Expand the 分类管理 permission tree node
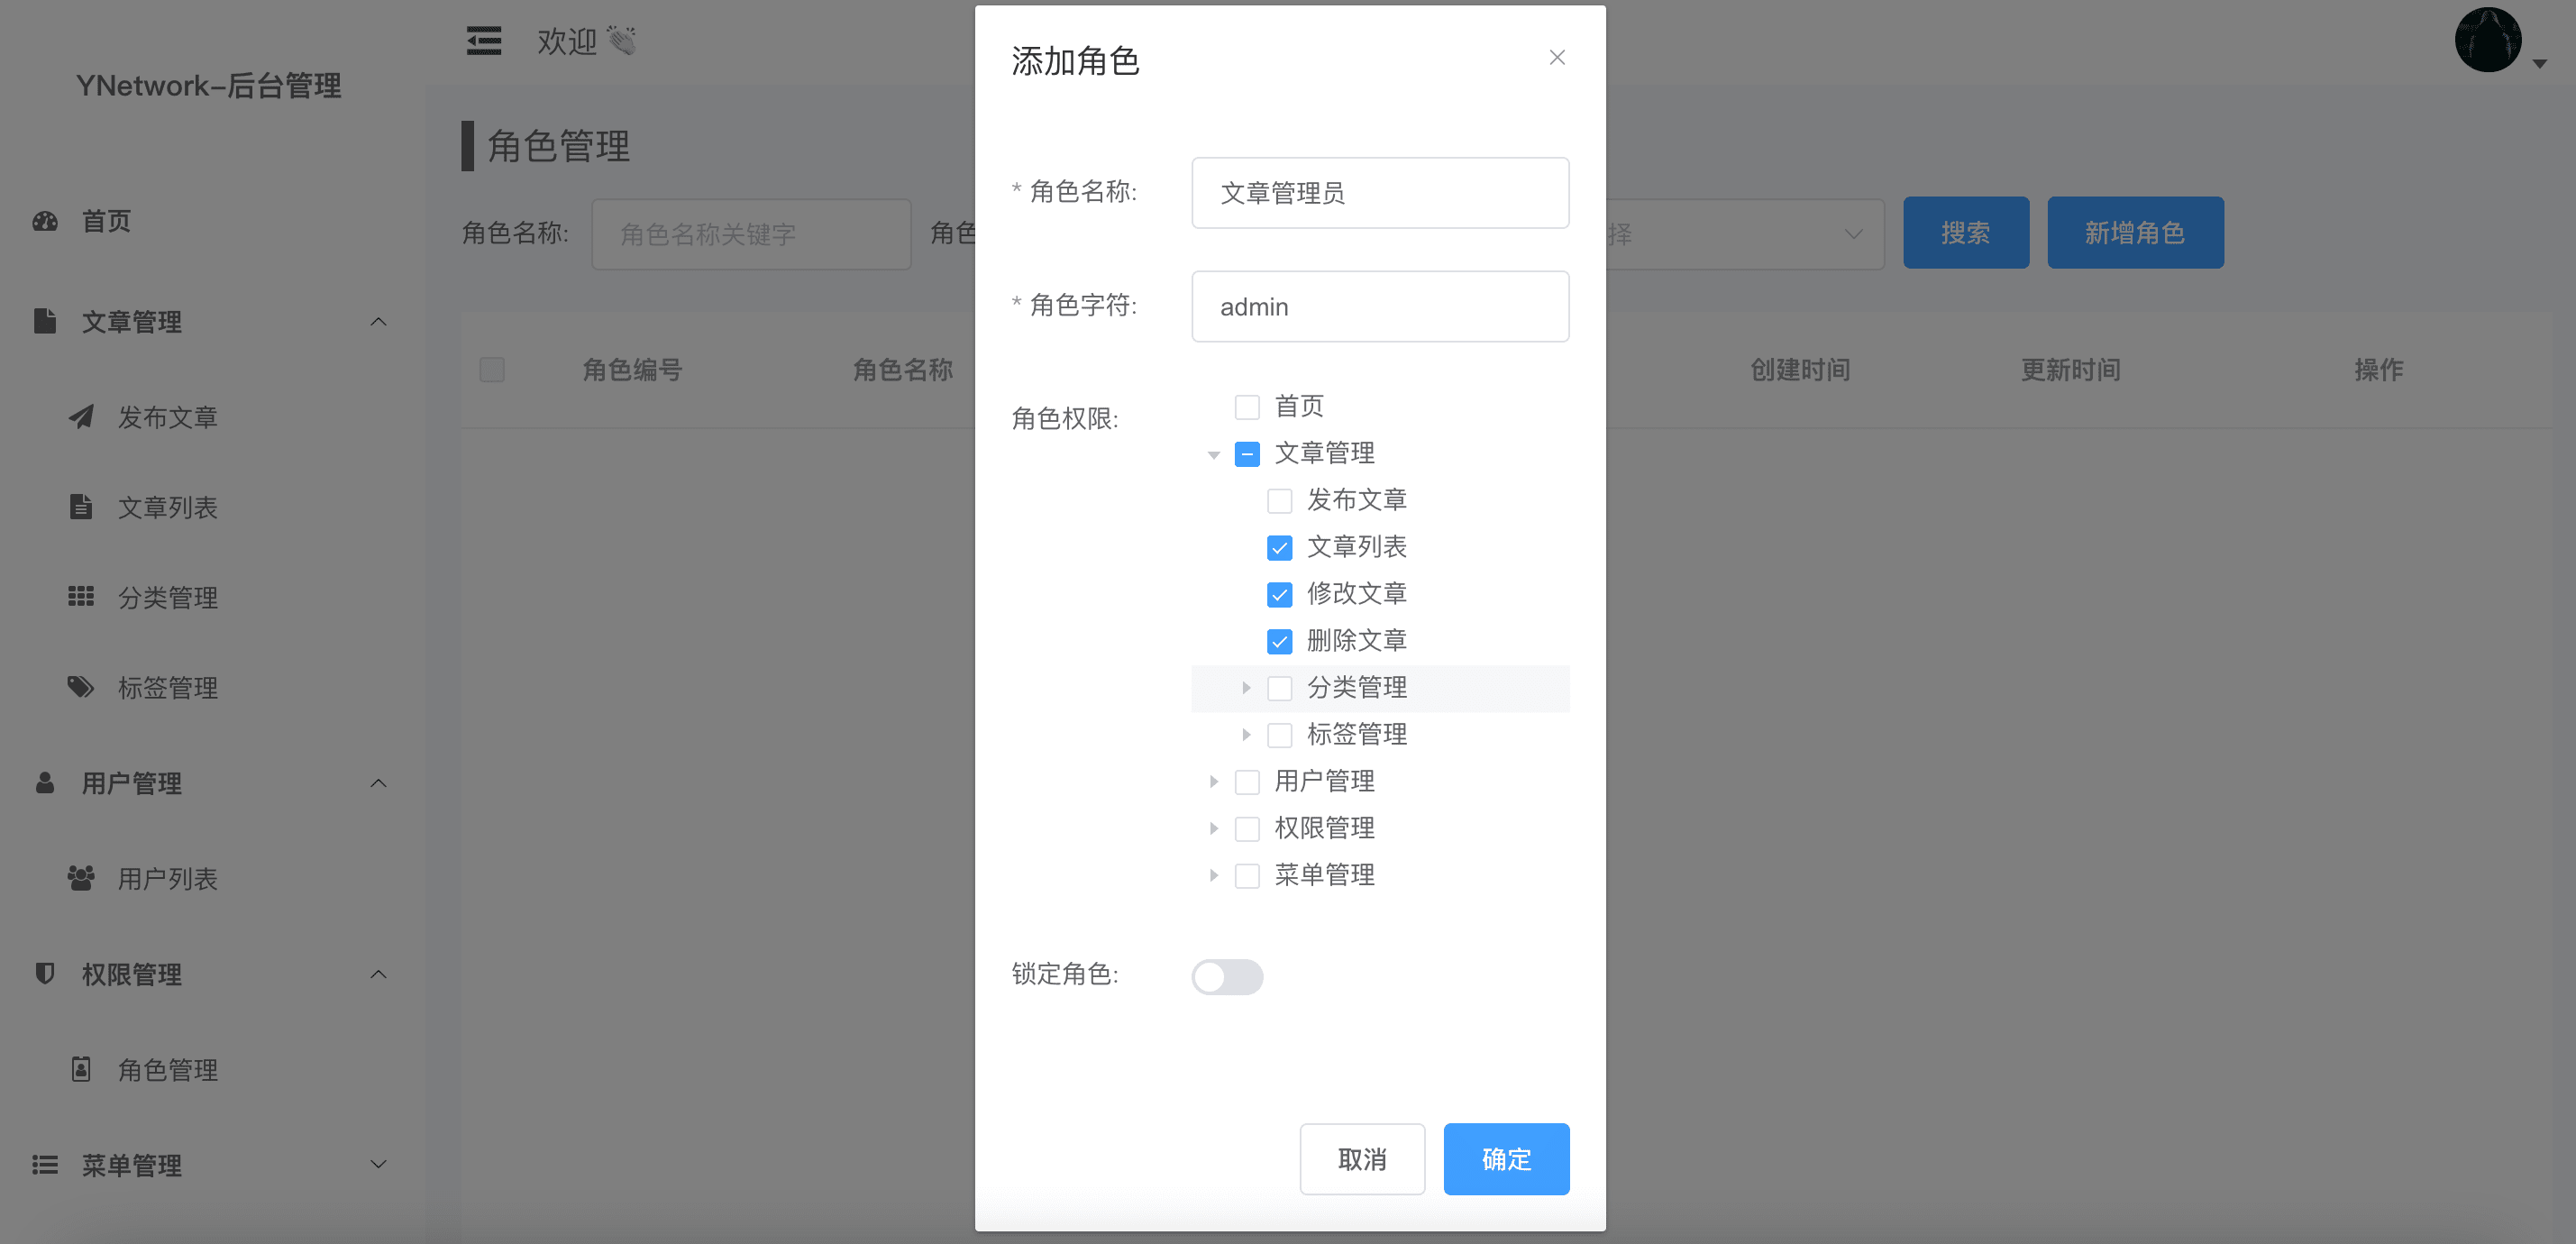 1246,688
